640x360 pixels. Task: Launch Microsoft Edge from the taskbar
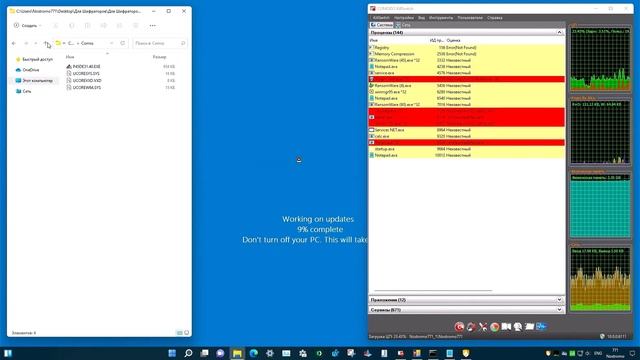pos(253,353)
